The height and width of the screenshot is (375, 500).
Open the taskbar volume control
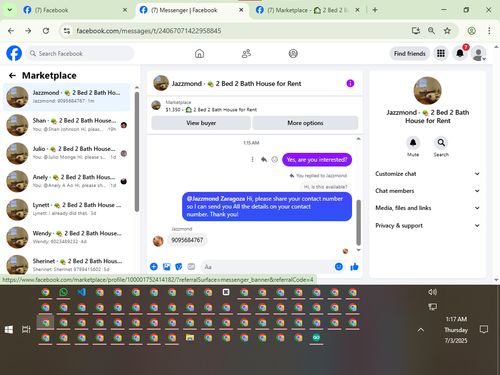click(432, 292)
